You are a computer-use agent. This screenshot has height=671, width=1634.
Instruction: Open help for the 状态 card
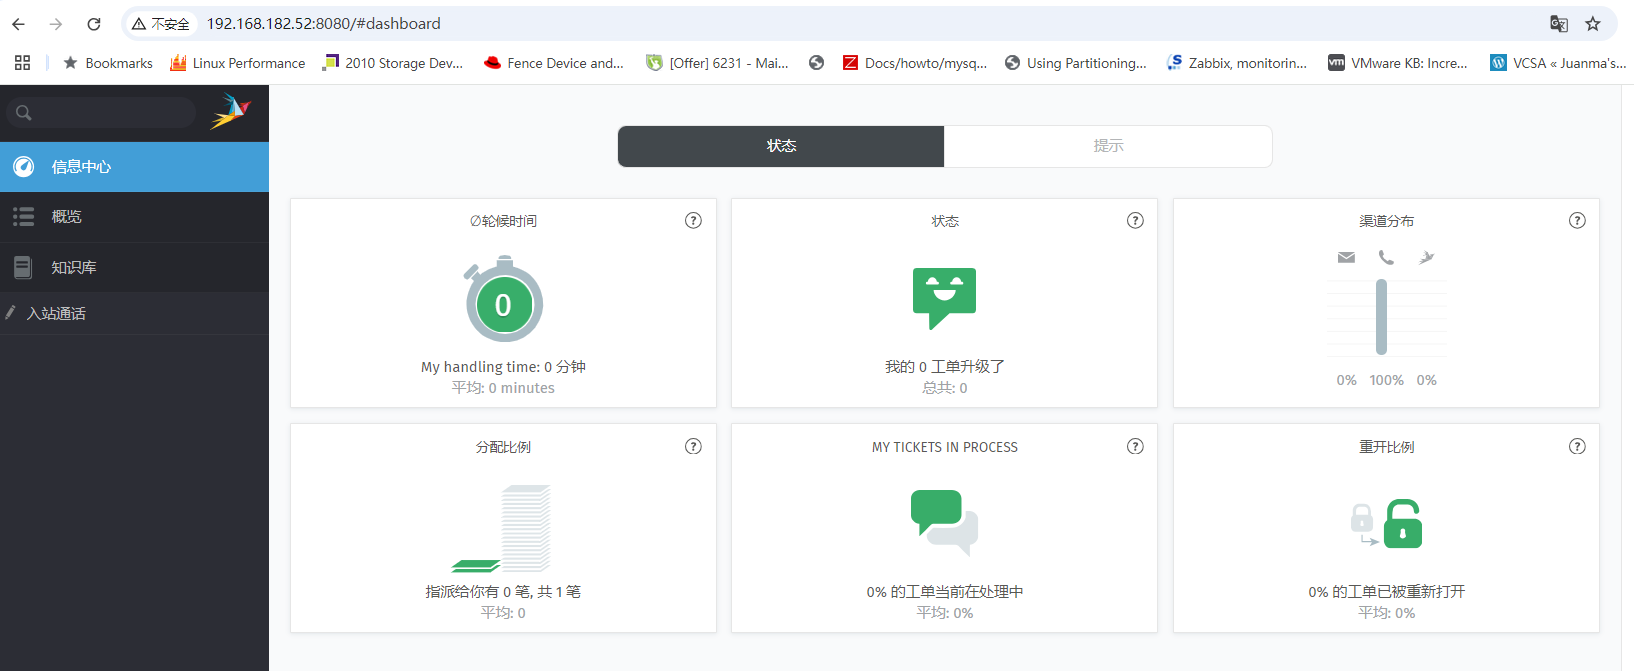[1135, 221]
